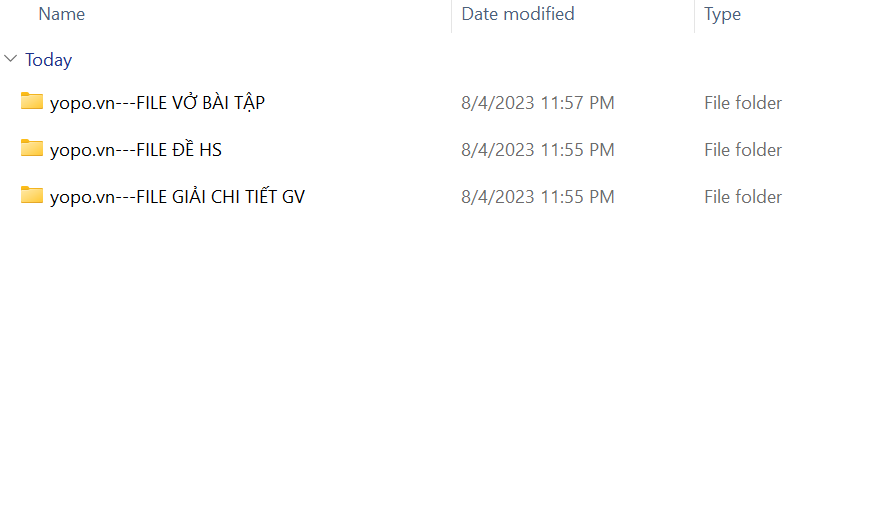
Task: Collapse the Today group chevron
Action: (11, 58)
